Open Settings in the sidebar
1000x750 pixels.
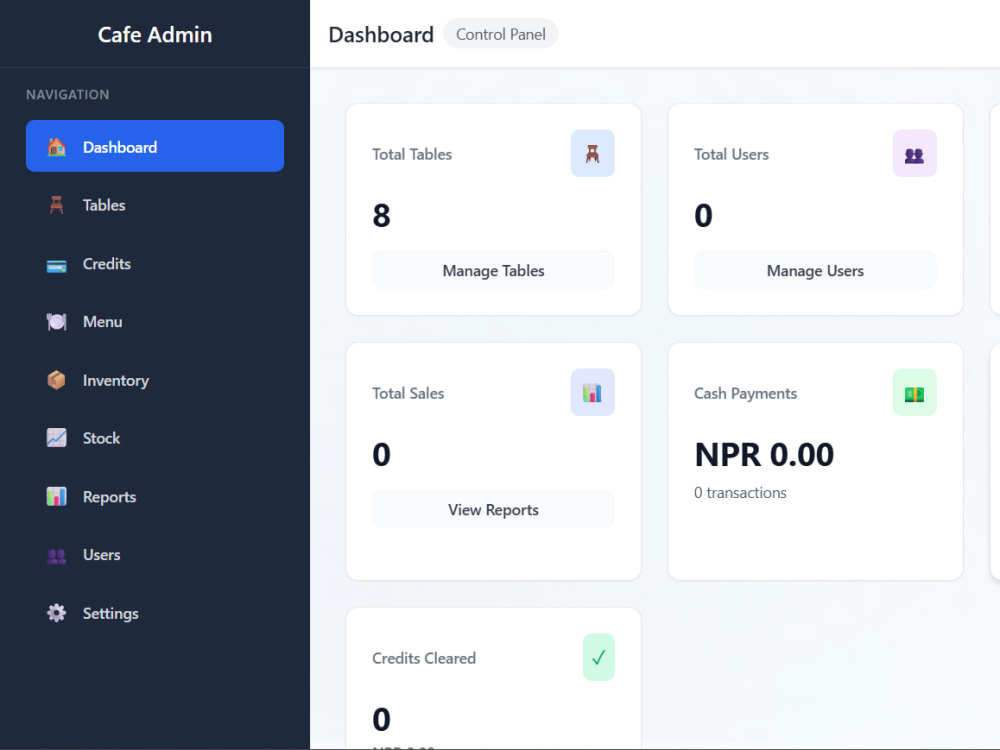[155, 613]
